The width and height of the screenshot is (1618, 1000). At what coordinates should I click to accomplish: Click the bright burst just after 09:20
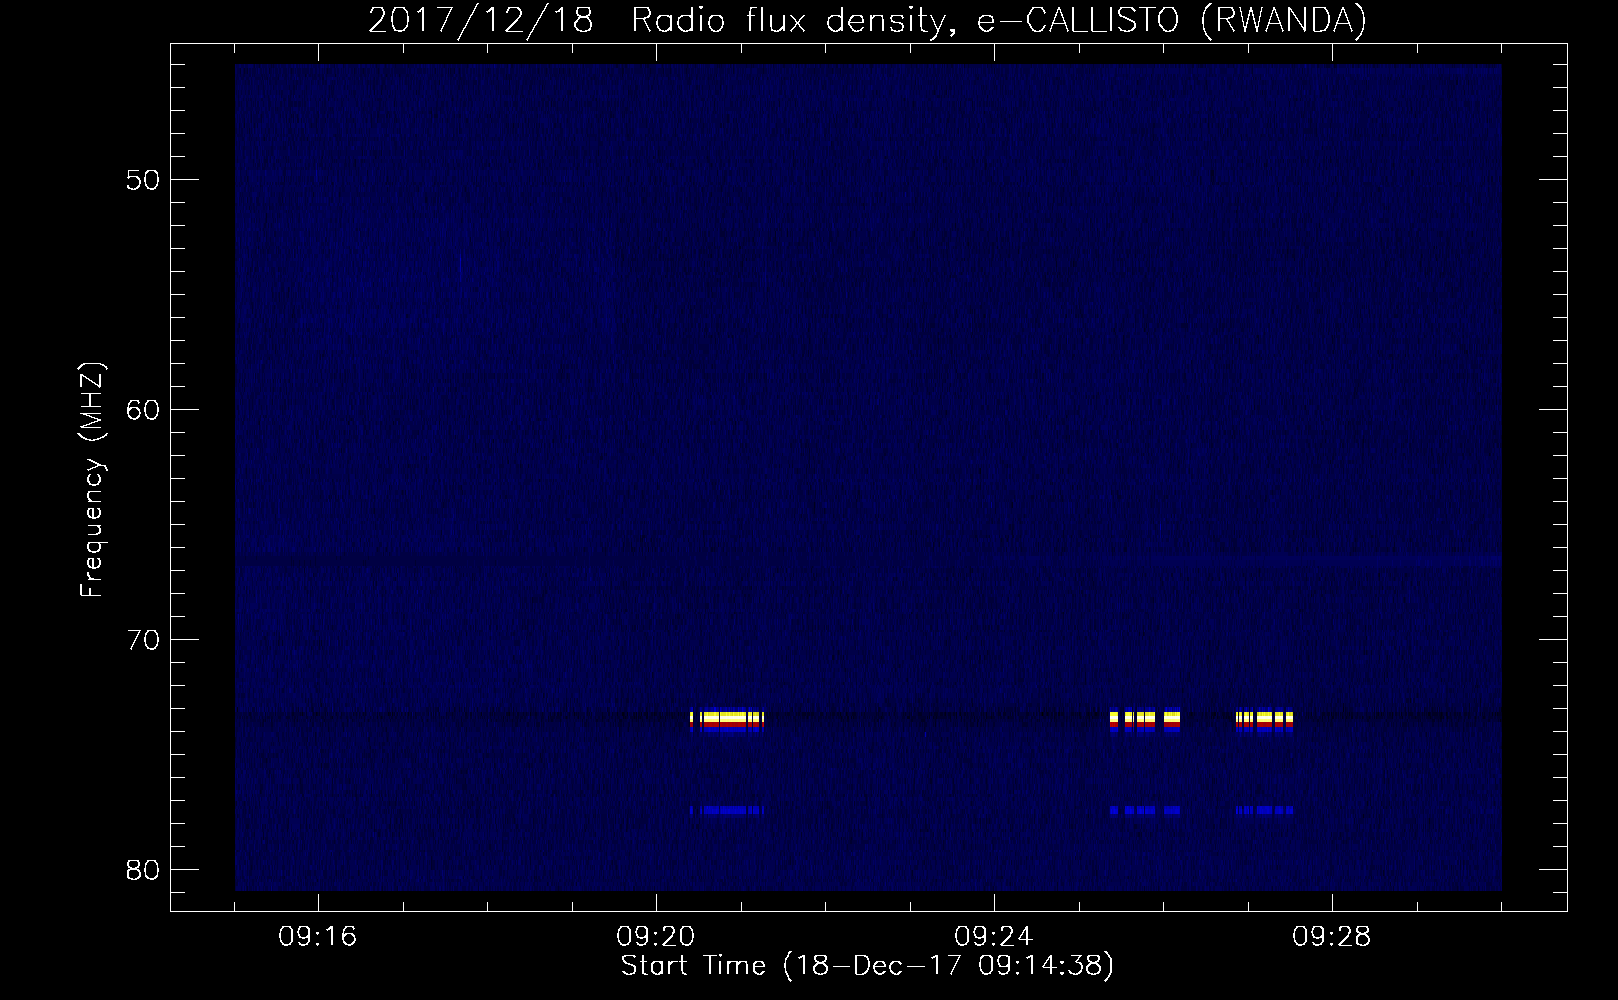pos(727,721)
